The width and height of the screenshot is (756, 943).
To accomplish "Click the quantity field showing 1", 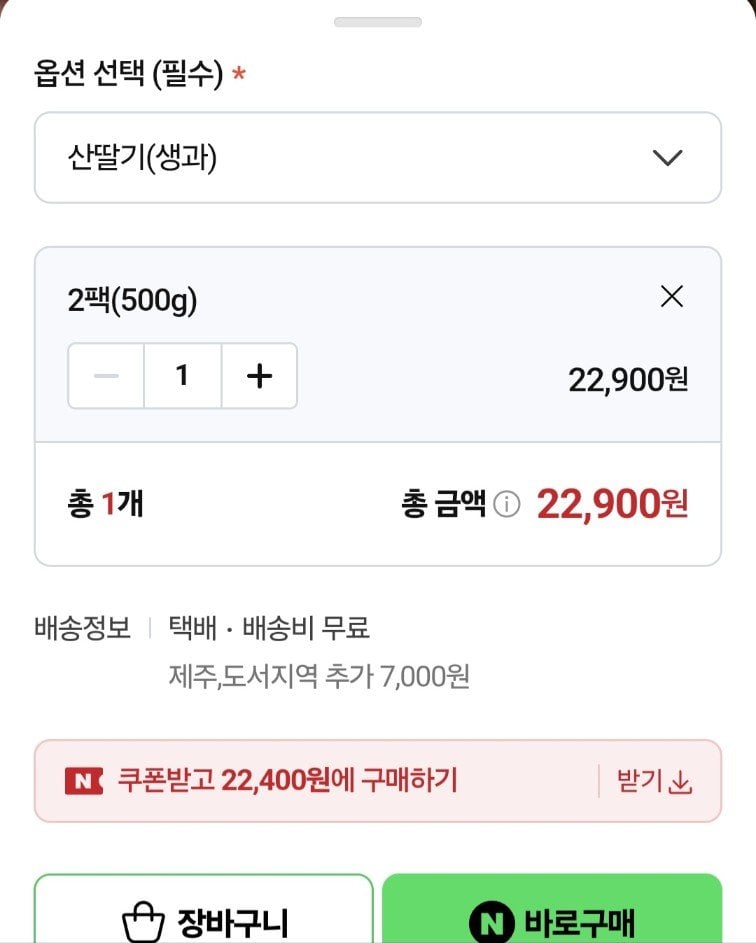I will 182,376.
